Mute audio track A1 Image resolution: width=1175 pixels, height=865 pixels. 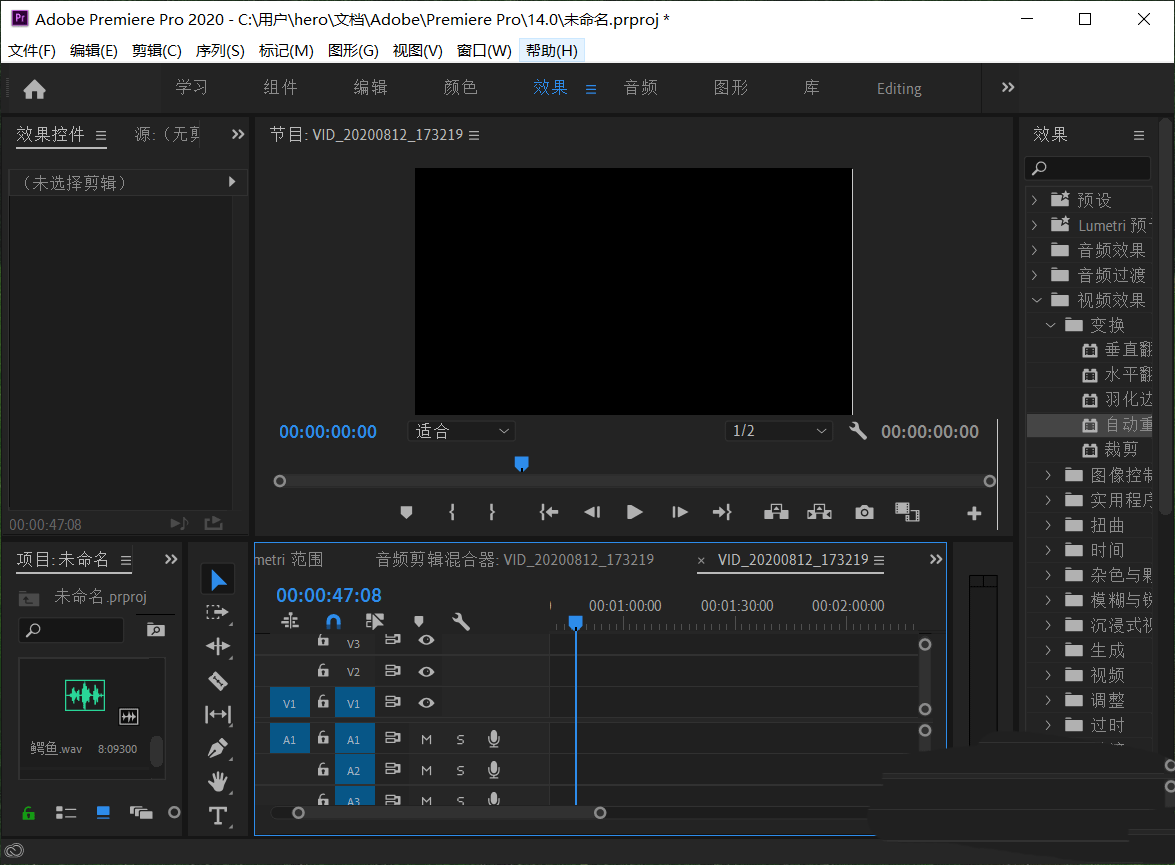(x=426, y=740)
